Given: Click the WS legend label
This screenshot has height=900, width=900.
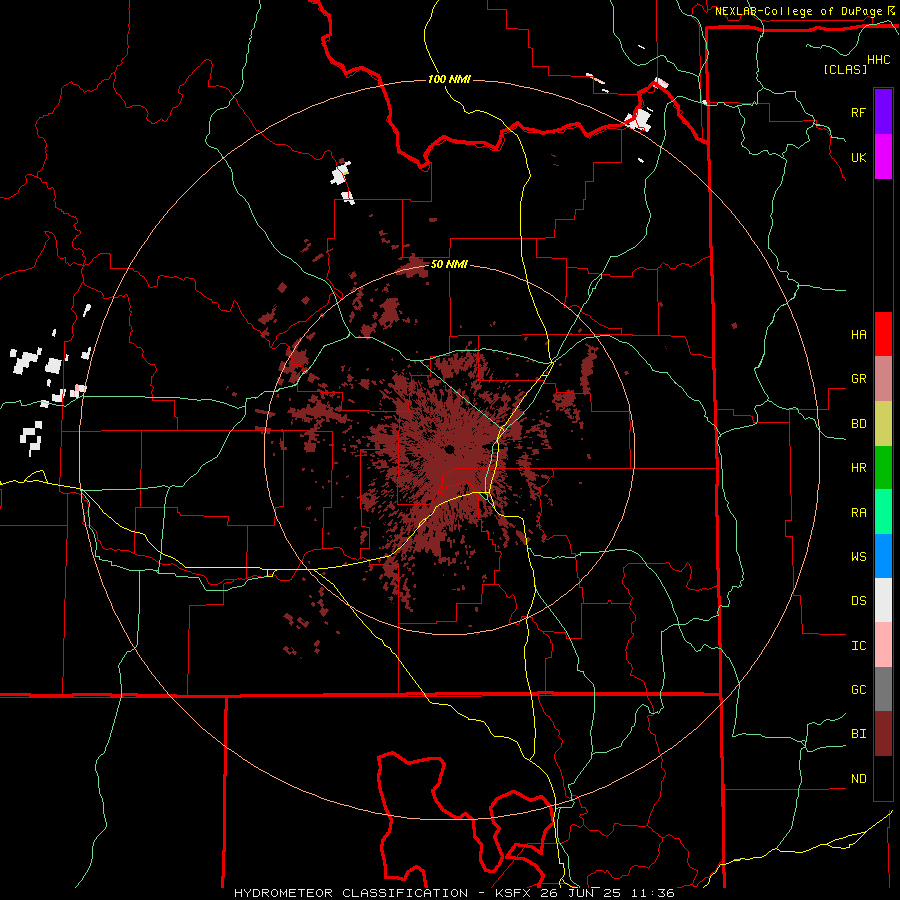Looking at the screenshot, I should [x=858, y=557].
